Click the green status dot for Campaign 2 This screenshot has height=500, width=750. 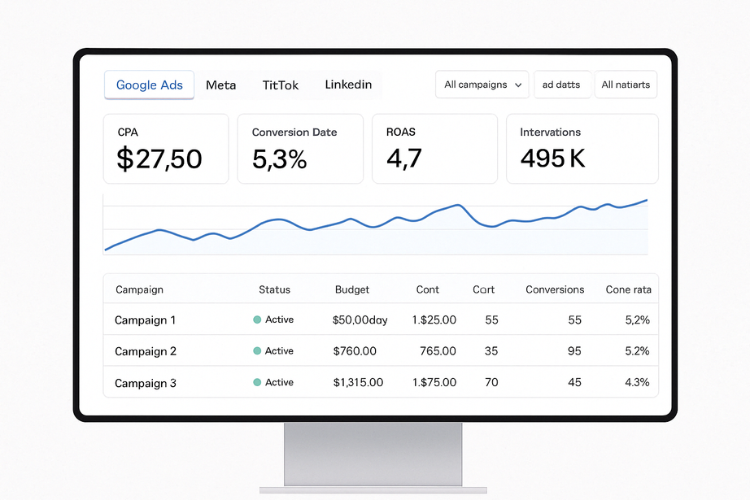[x=257, y=351]
